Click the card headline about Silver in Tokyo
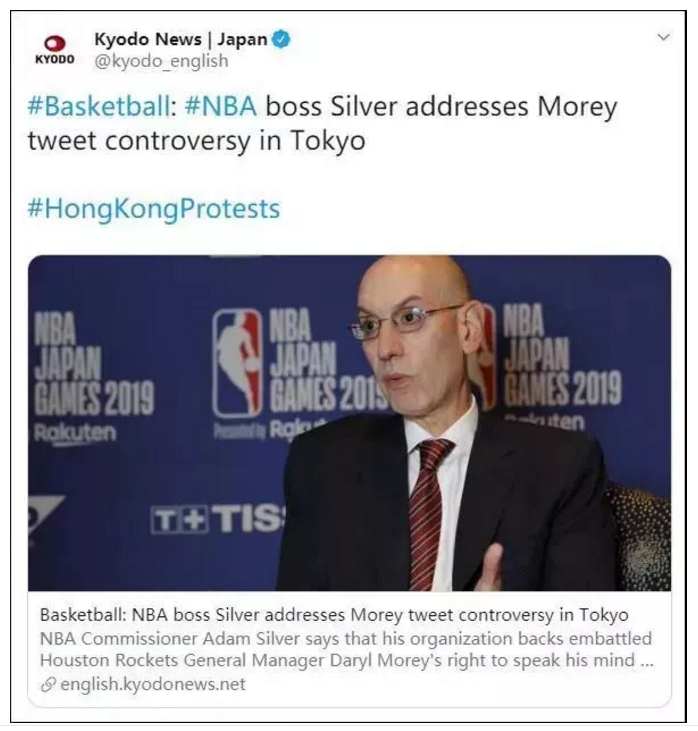Screen dimensions: 698x731 click(334, 615)
